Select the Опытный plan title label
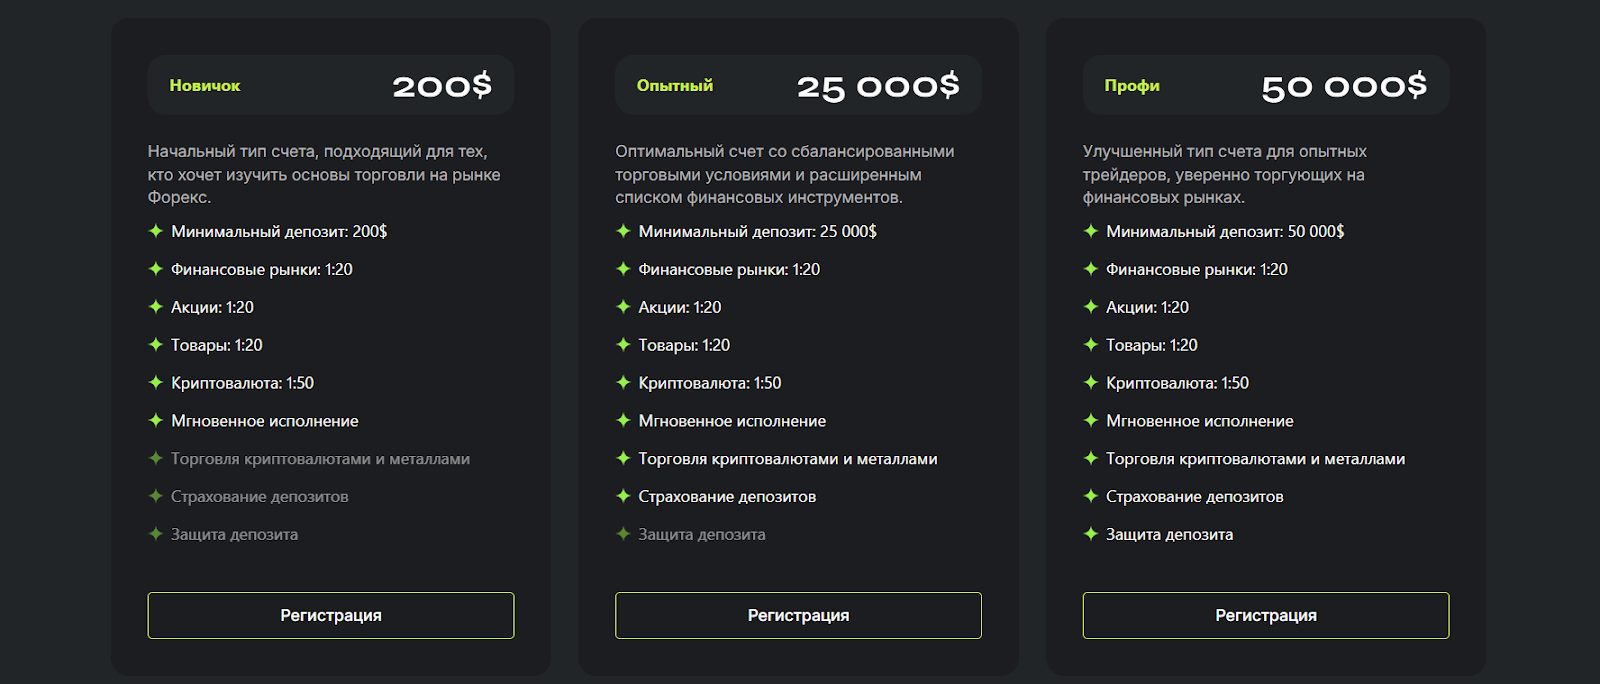The height and width of the screenshot is (684, 1600). click(x=675, y=86)
